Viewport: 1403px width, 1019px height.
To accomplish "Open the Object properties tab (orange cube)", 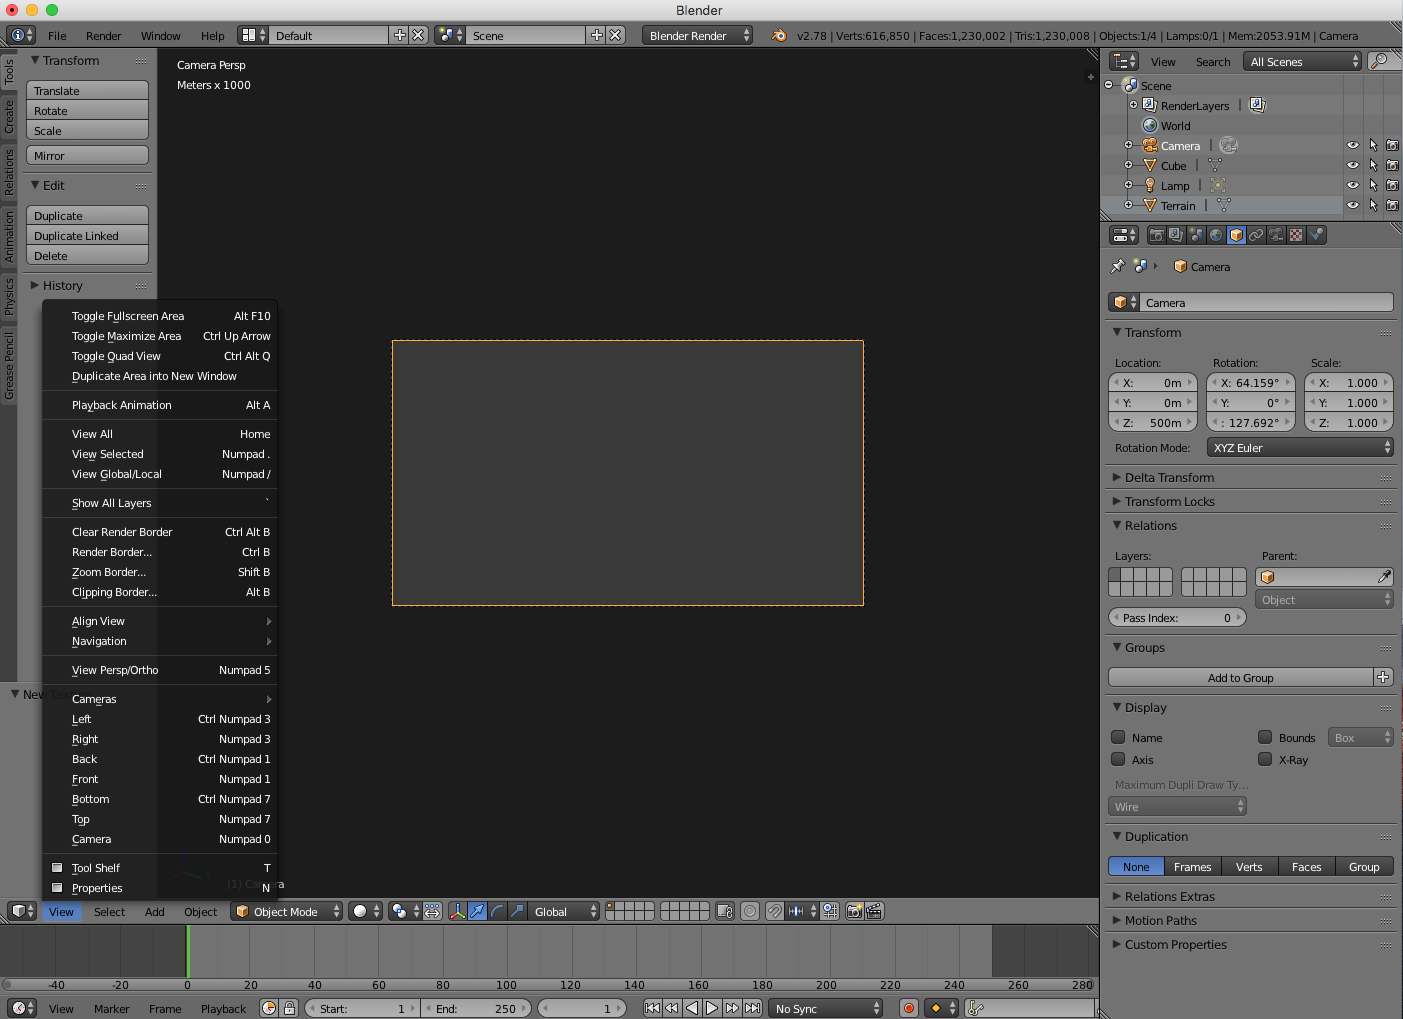I will 1236,235.
